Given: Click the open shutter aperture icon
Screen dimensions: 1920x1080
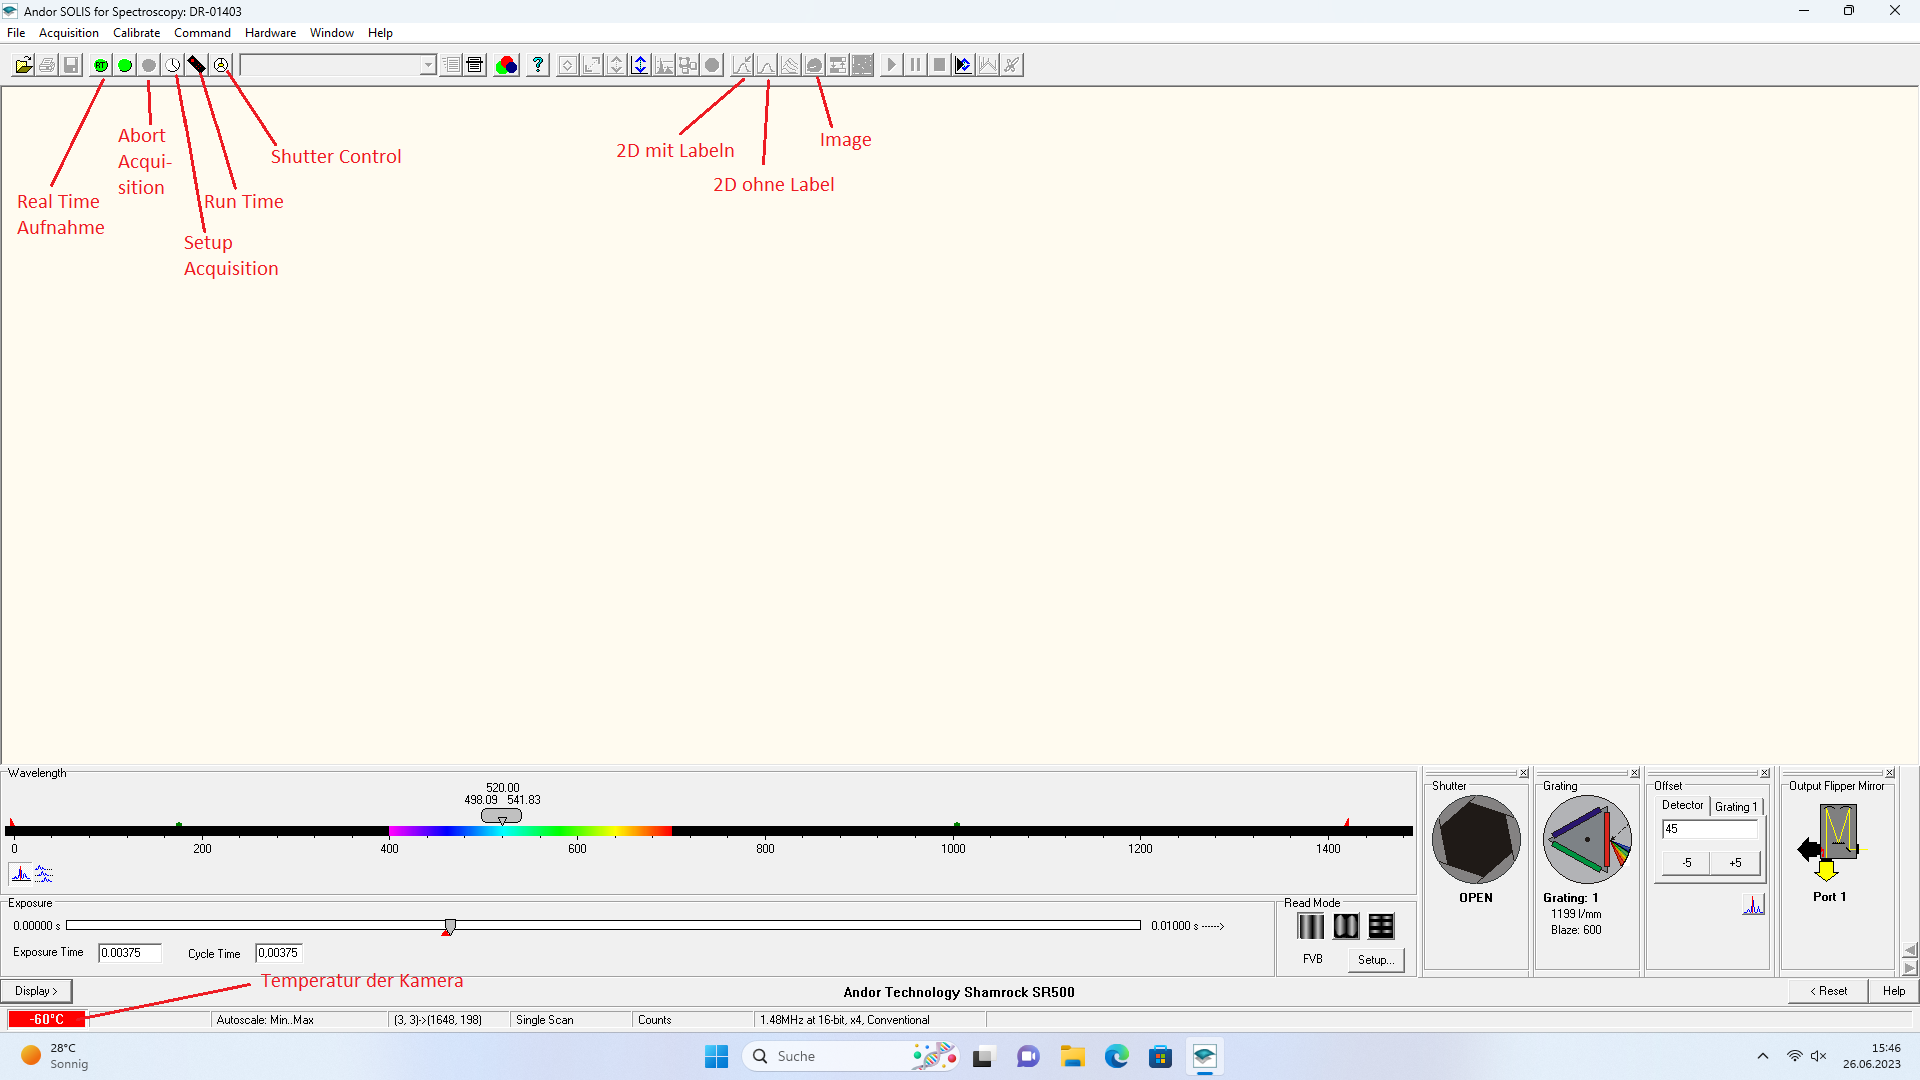Looking at the screenshot, I should 1476,839.
